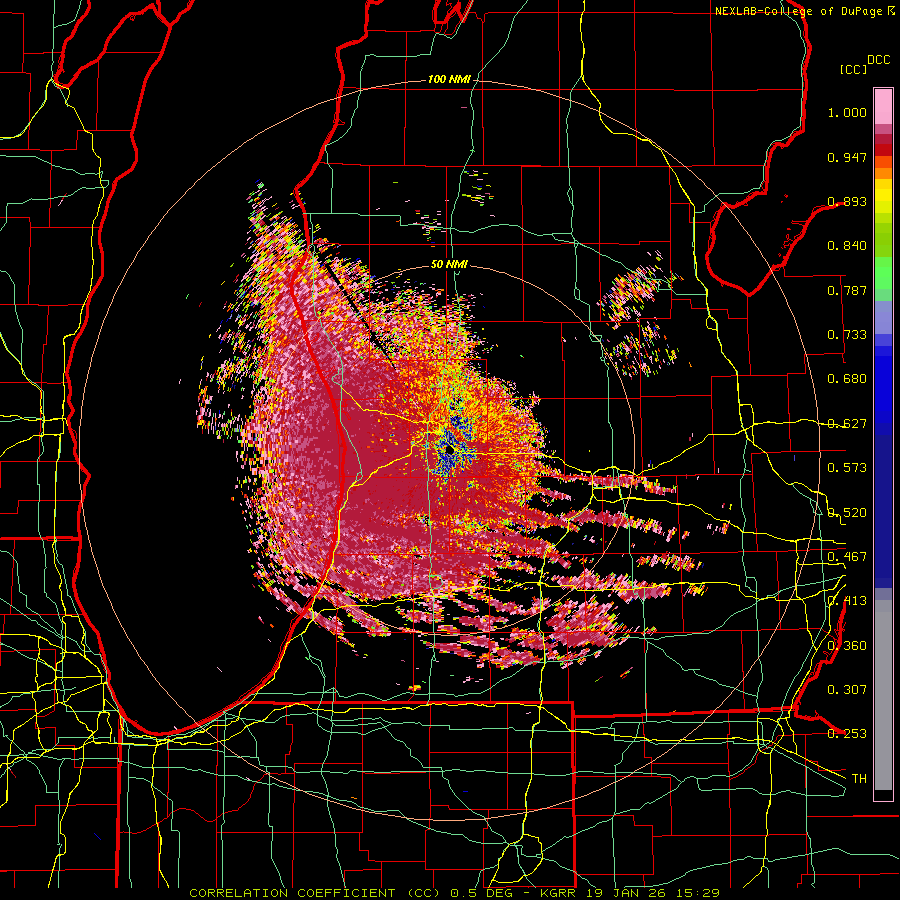Click the green segment of color bar
This screenshot has height=900, width=900.
pos(883,278)
